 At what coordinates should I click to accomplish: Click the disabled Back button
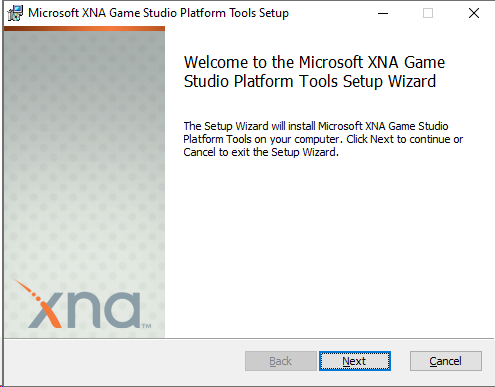(x=281, y=361)
